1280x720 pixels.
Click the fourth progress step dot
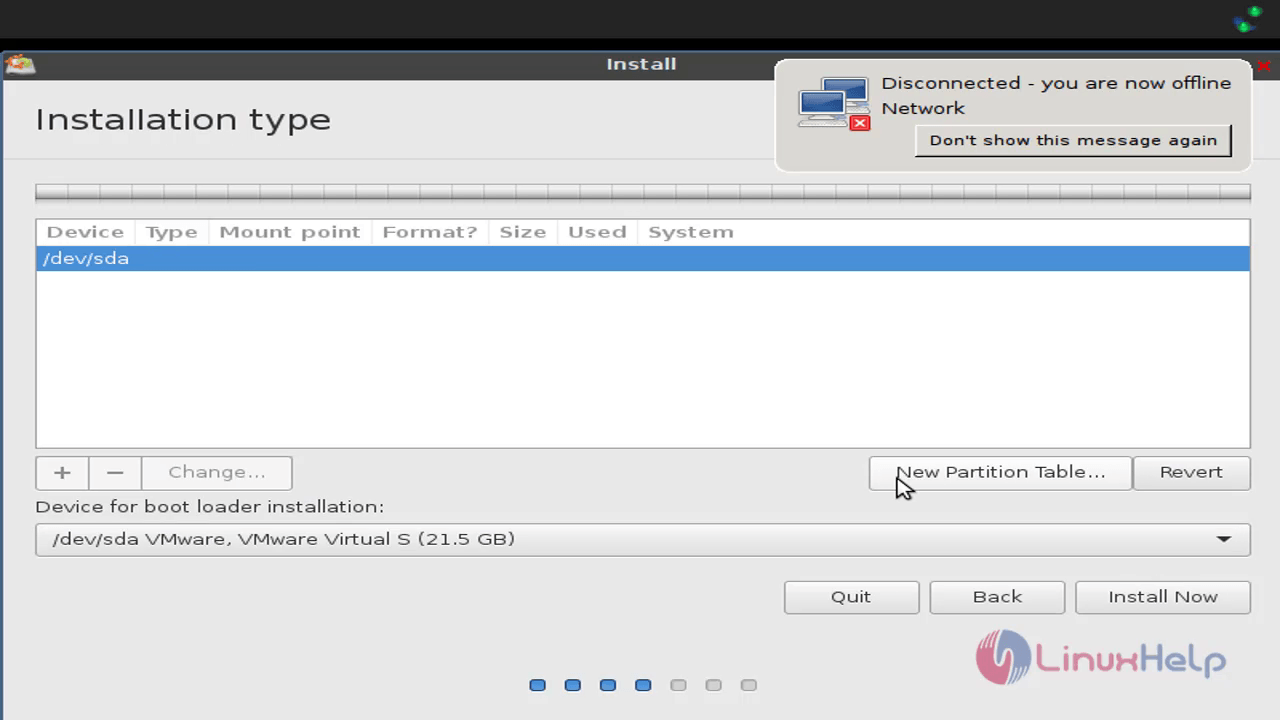pyautogui.click(x=643, y=685)
